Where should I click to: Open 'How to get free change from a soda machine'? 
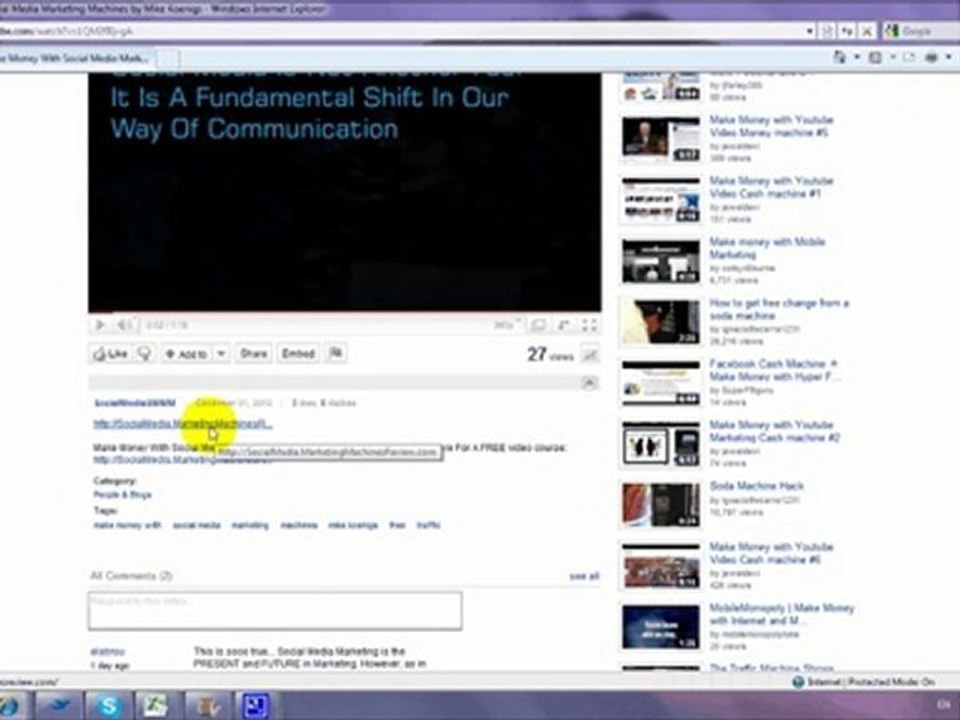[x=779, y=309]
